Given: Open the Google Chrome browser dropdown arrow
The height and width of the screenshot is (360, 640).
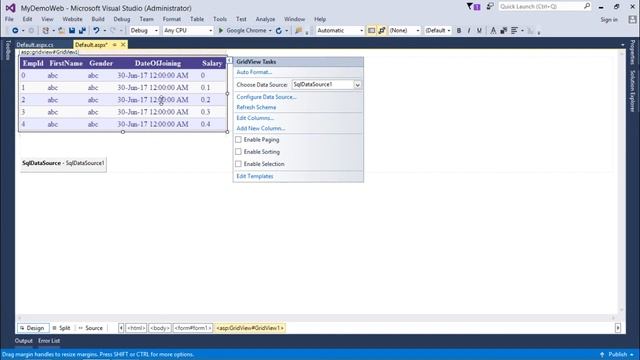Looking at the screenshot, I should pyautogui.click(x=270, y=31).
